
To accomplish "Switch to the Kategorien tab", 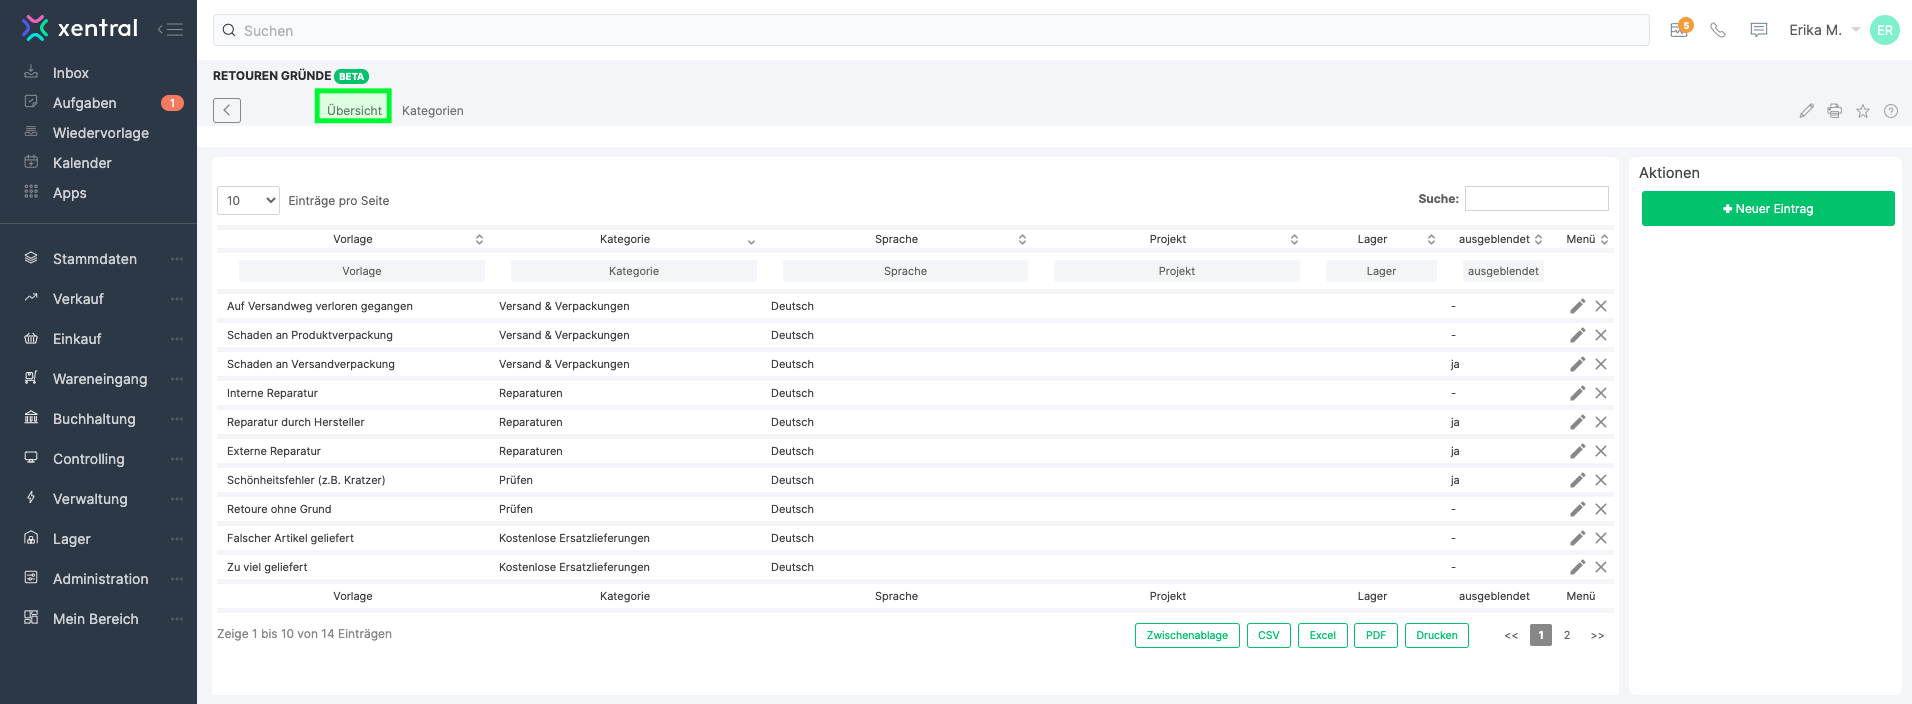I will pos(432,111).
